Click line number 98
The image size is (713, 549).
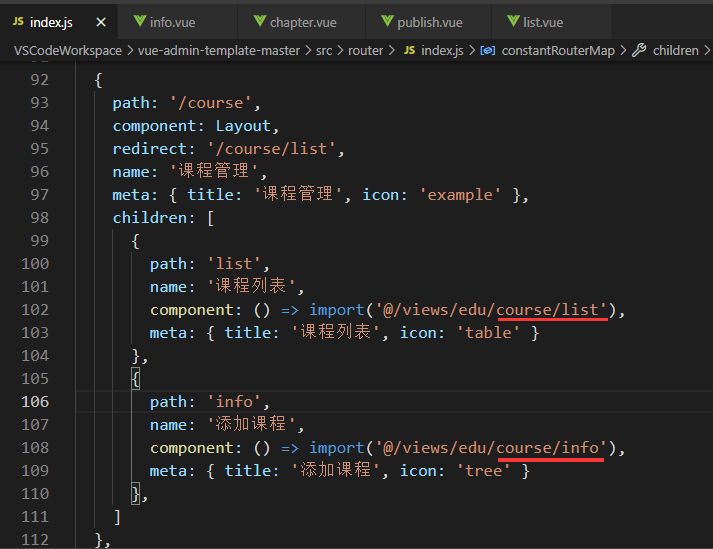coord(40,217)
